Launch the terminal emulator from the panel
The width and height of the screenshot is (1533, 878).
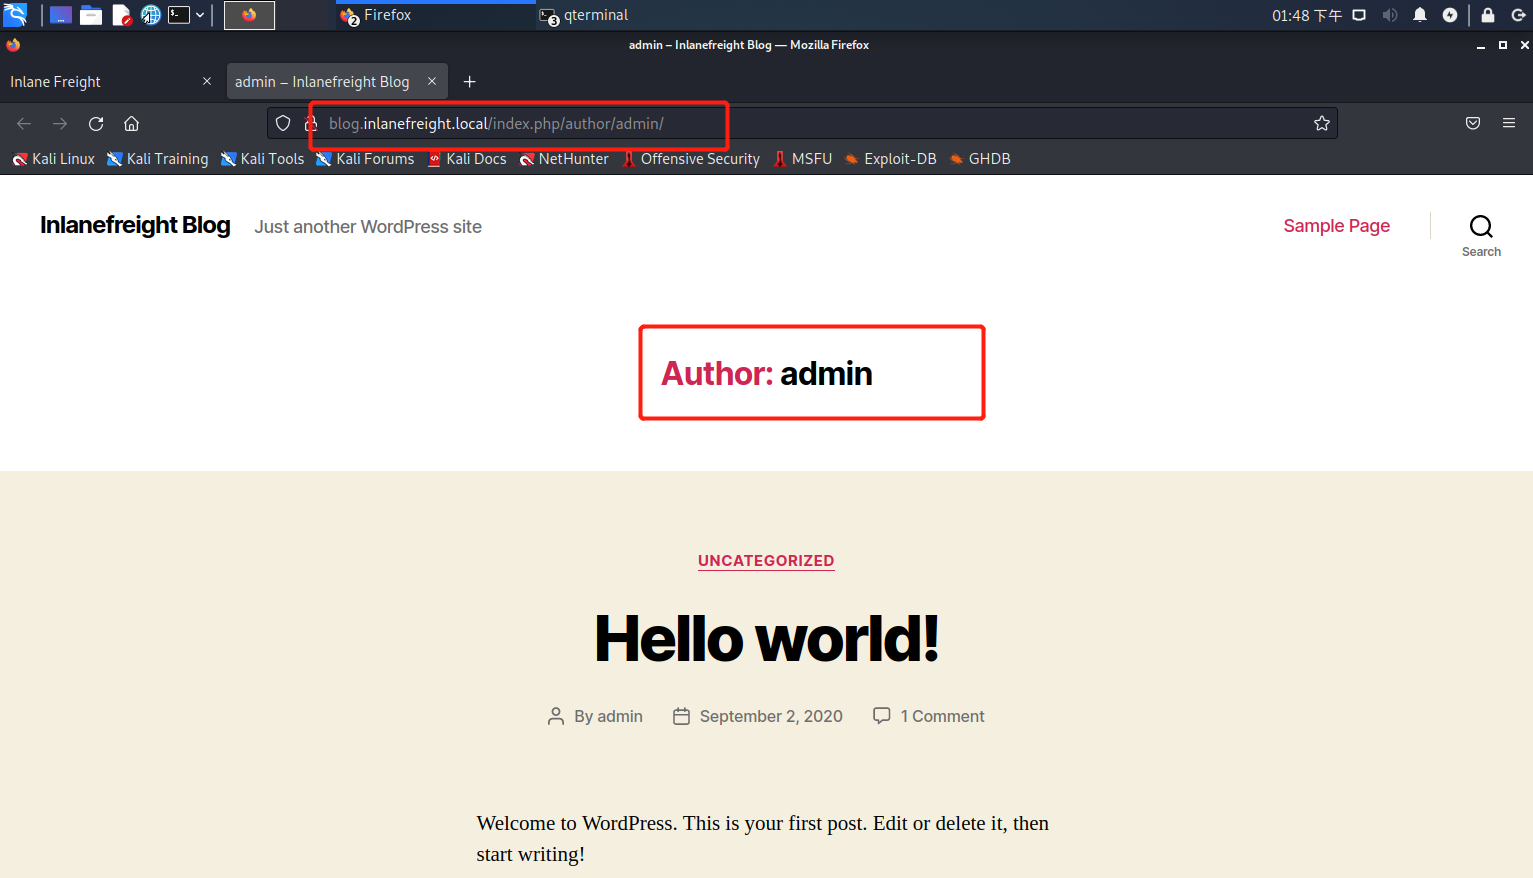click(179, 15)
